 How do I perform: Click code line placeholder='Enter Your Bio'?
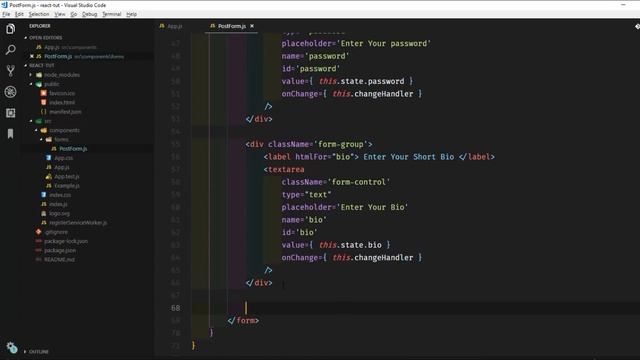(x=345, y=207)
